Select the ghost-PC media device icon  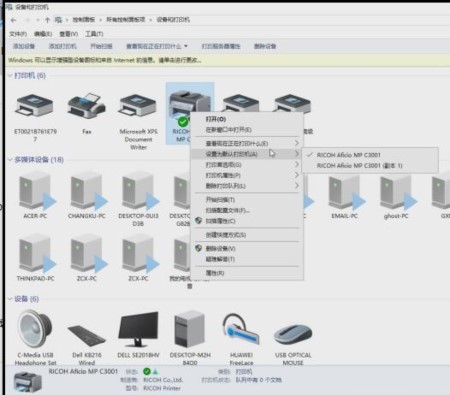(x=396, y=193)
